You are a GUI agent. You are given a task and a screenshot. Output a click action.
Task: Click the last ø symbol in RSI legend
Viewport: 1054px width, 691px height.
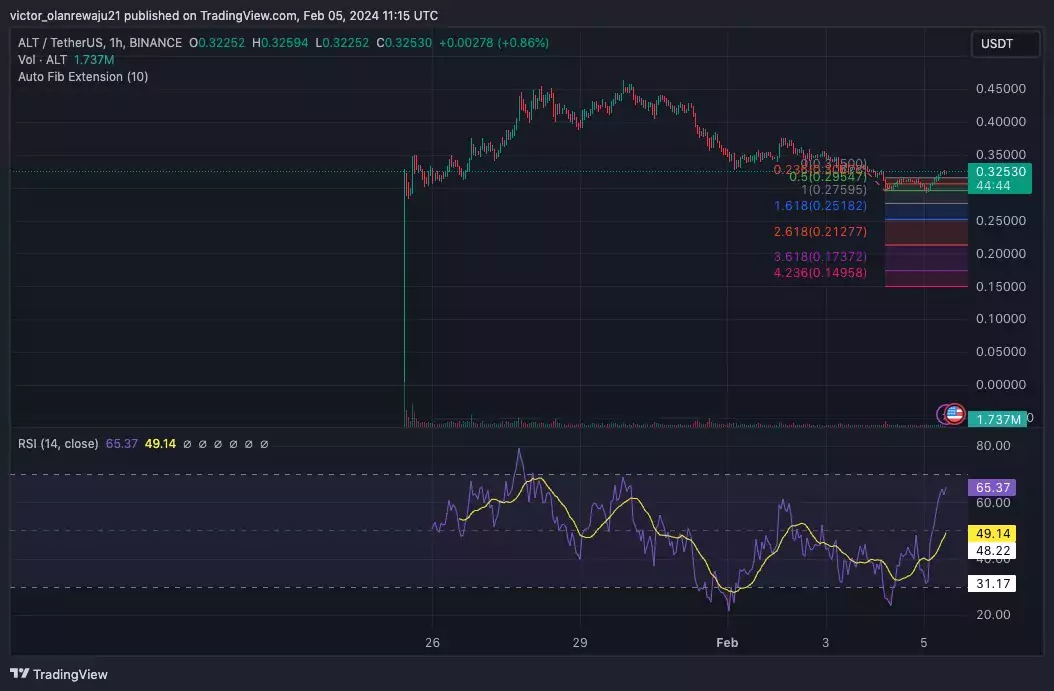pyautogui.click(x=264, y=444)
